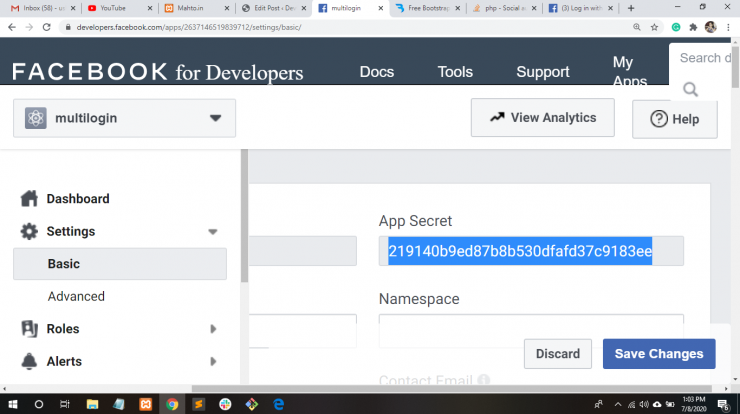740x414 pixels.
Task: Select the Basic settings item
Action: pos(120,264)
